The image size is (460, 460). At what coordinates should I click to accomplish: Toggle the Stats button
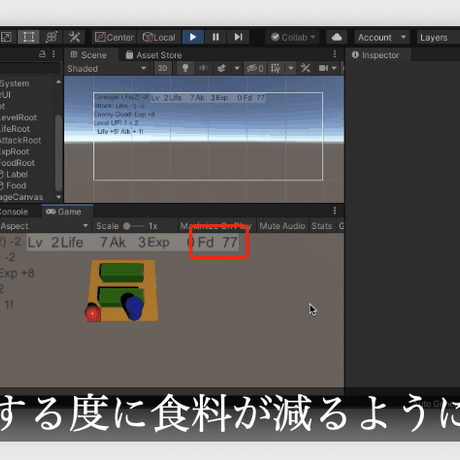[x=322, y=226]
